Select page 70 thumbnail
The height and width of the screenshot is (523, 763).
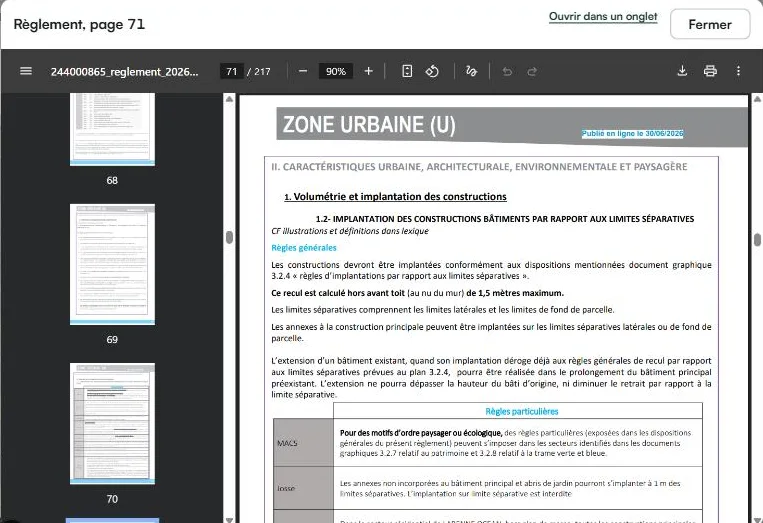(112, 423)
